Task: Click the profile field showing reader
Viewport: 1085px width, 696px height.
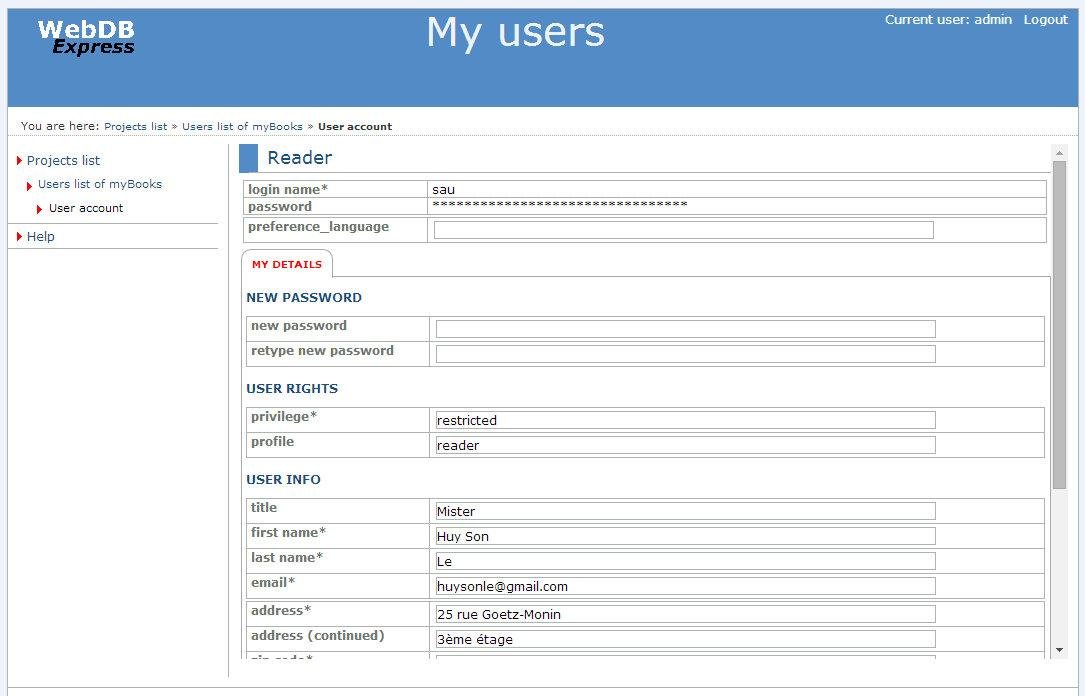Action: point(685,445)
